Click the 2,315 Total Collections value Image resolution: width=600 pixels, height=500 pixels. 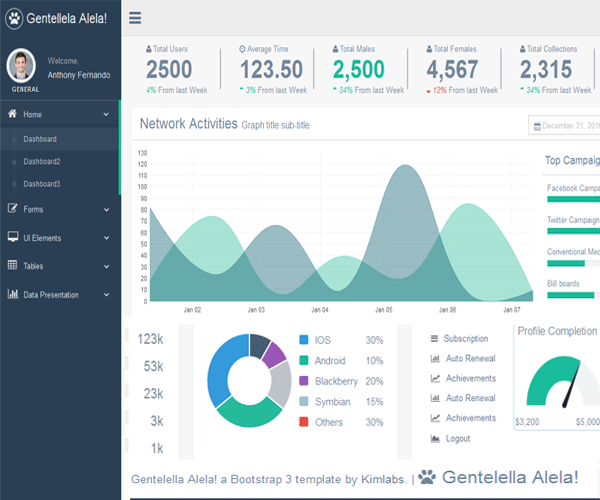(546, 69)
